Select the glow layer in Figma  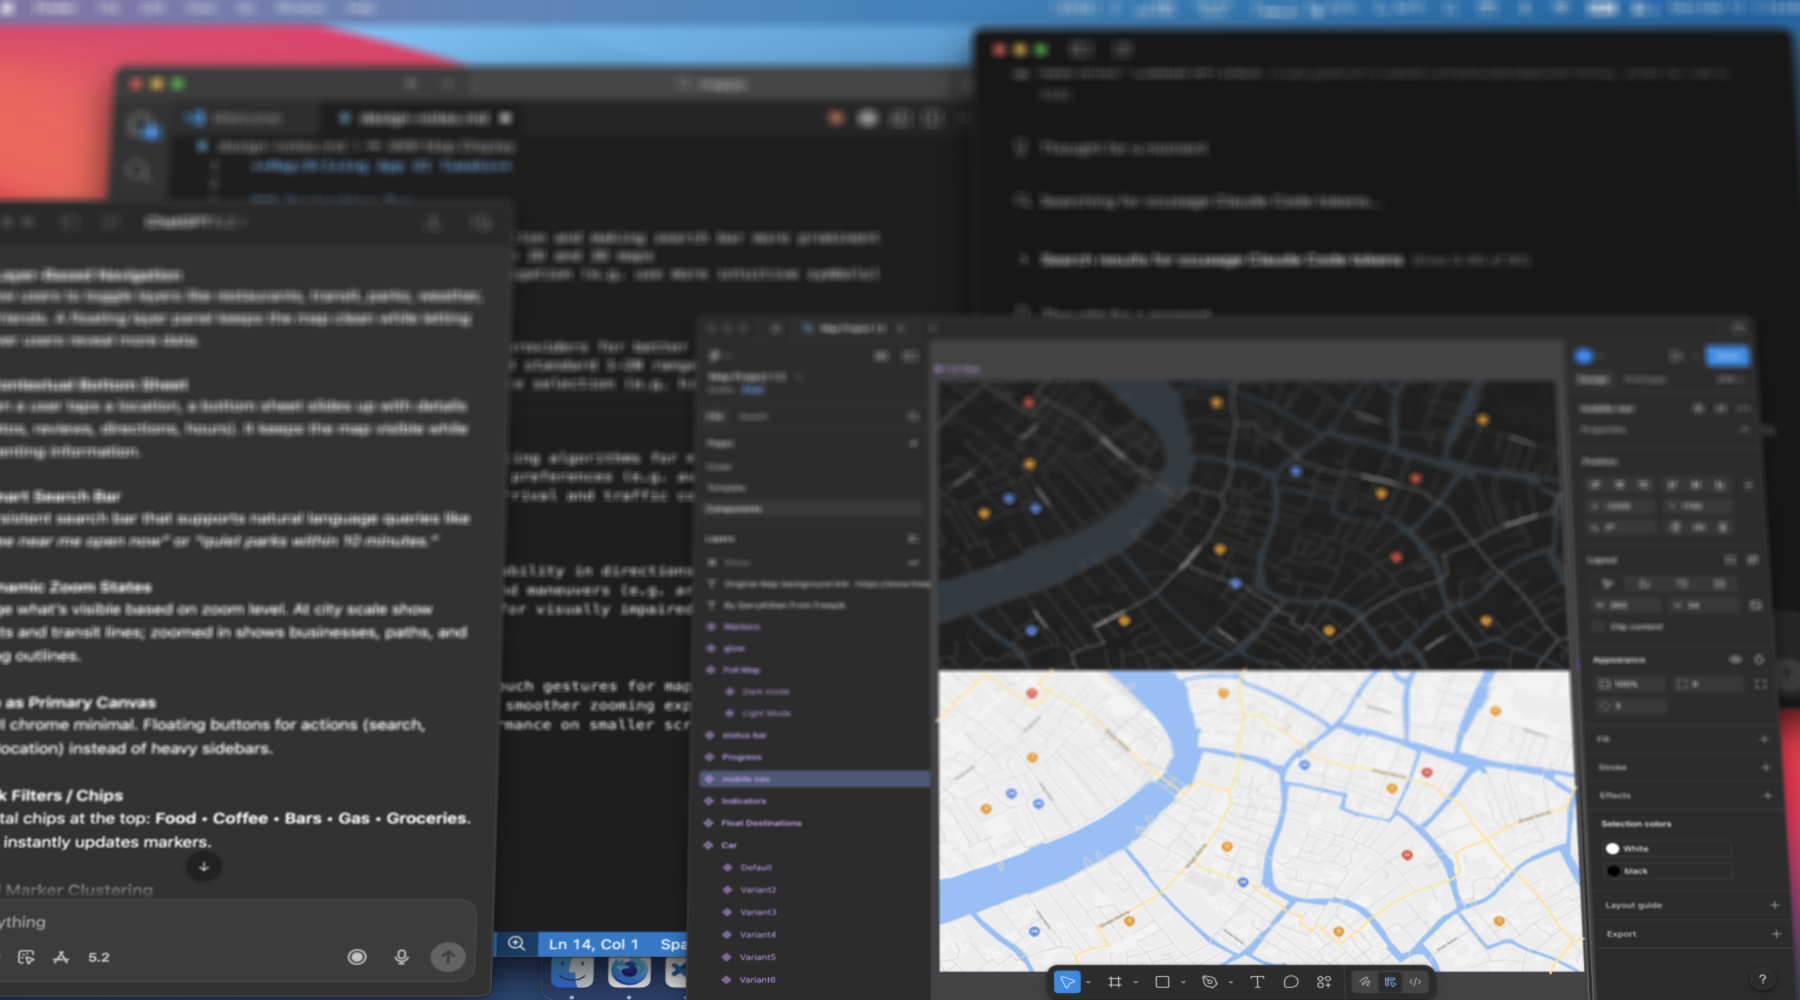[x=815, y=649]
